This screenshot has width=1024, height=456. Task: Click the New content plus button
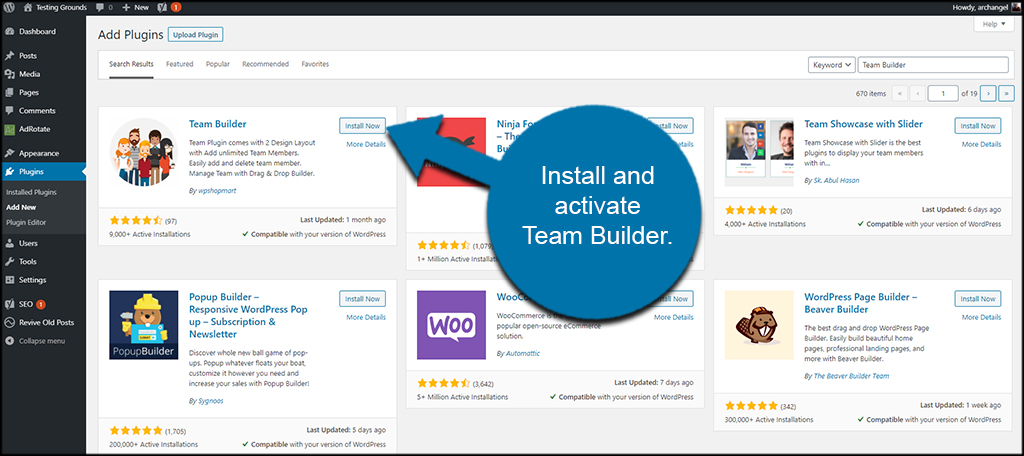[x=135, y=7]
